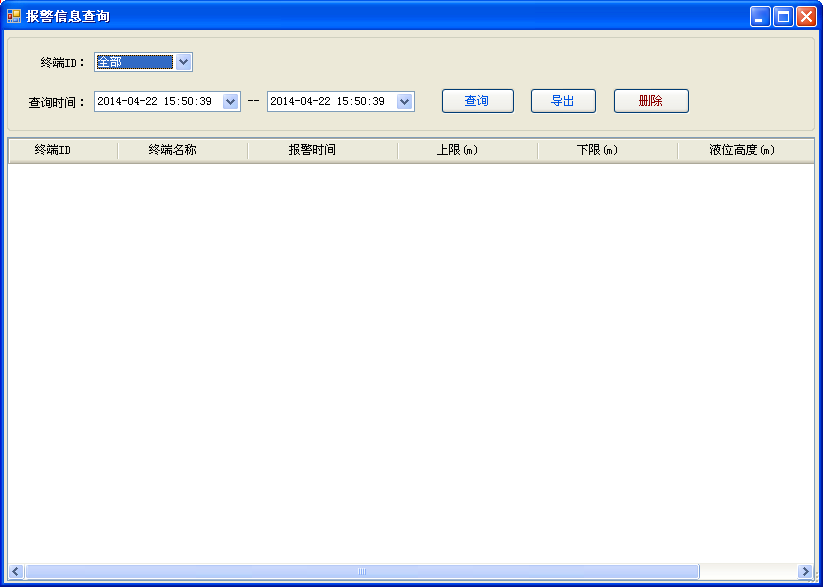Screen dimensions: 823x587
Task: Click the horizontal scrollbar right arrow
Action: tap(805, 571)
